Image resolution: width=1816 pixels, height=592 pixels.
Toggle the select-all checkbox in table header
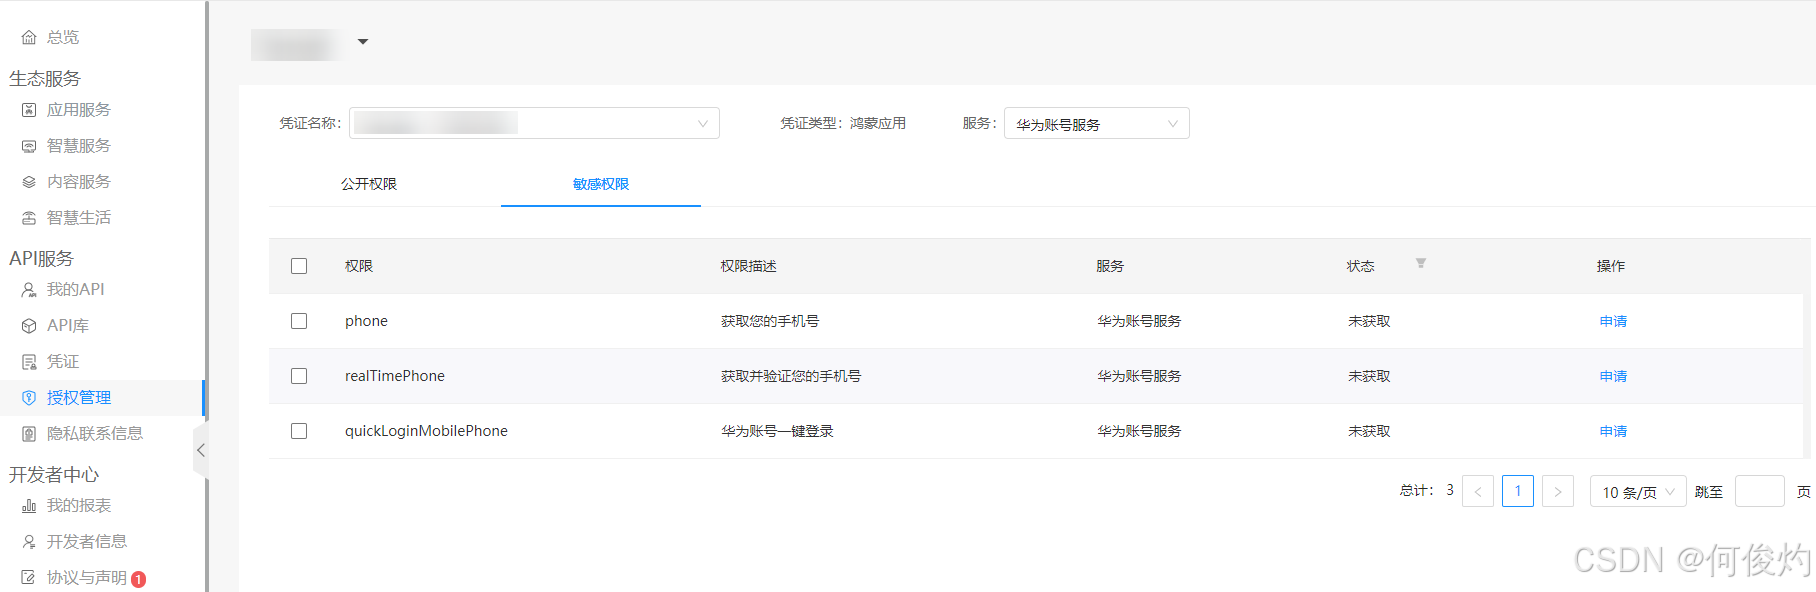pyautogui.click(x=299, y=266)
